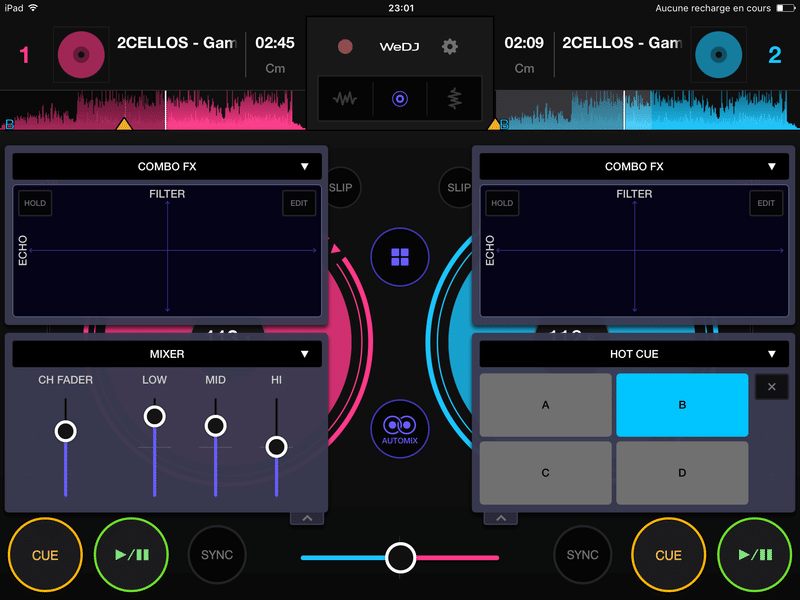
Task: Play or pause deck 1
Action: click(132, 555)
